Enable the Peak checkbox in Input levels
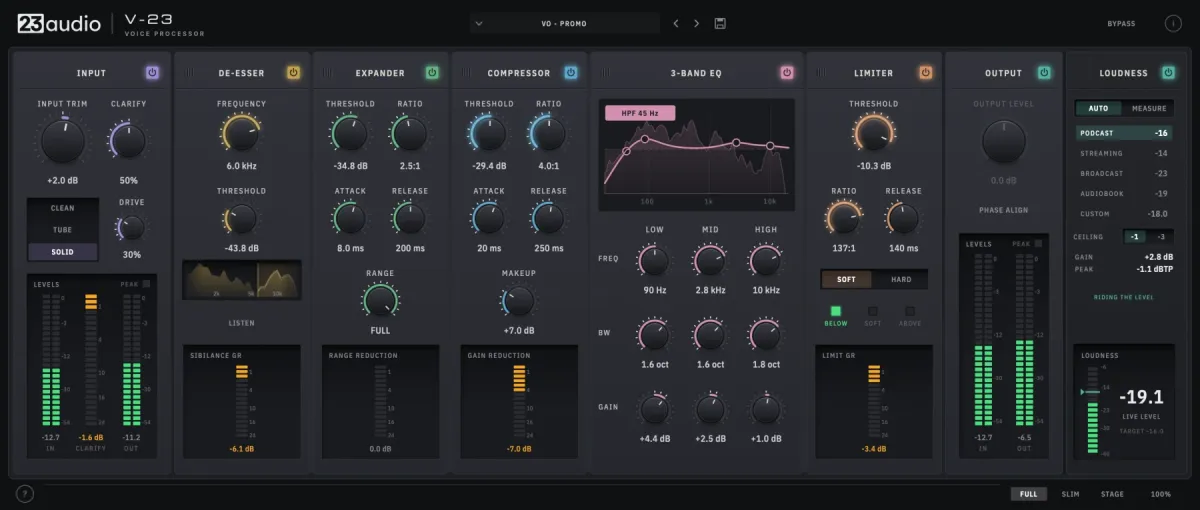 (x=147, y=284)
